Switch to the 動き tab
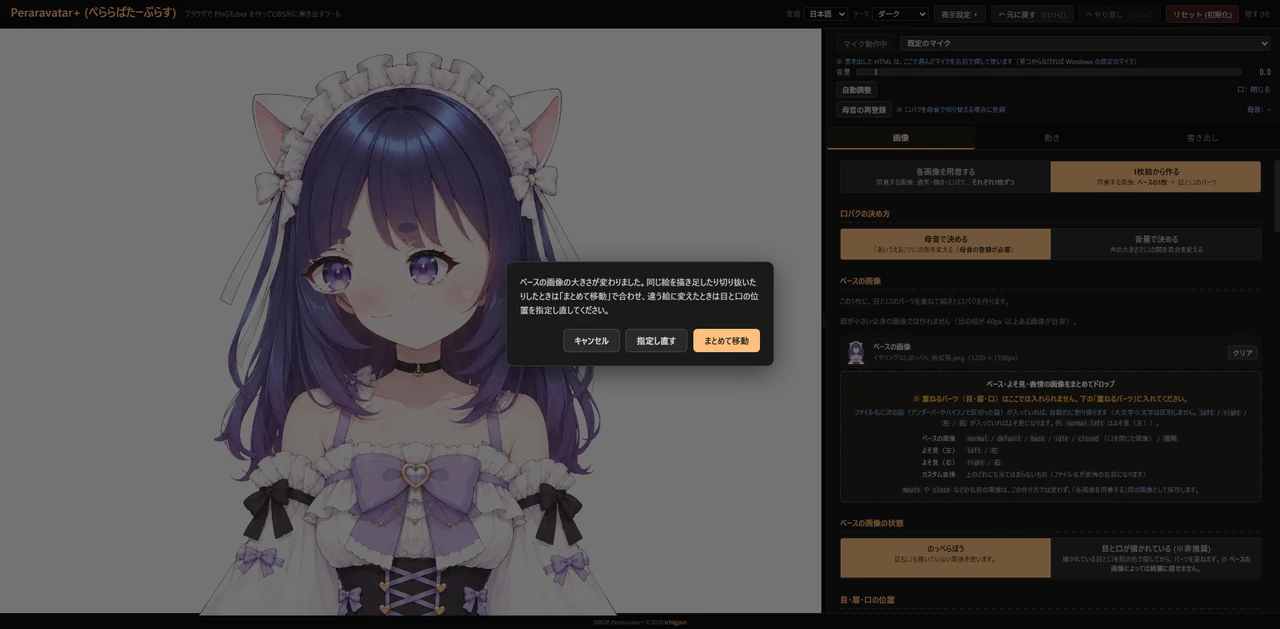The height and width of the screenshot is (629, 1280). pyautogui.click(x=1051, y=138)
